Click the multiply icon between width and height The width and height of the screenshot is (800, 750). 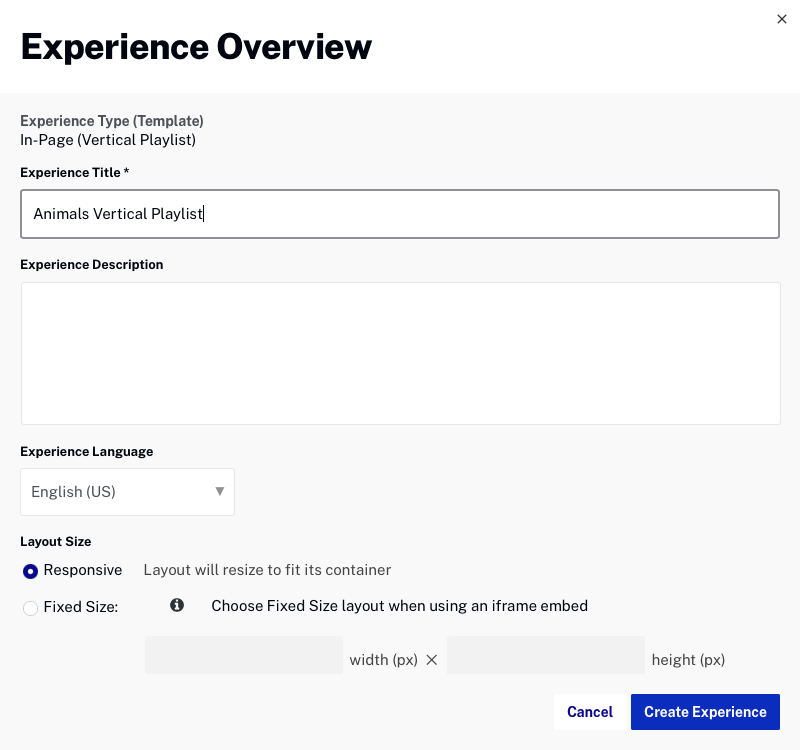click(432, 660)
